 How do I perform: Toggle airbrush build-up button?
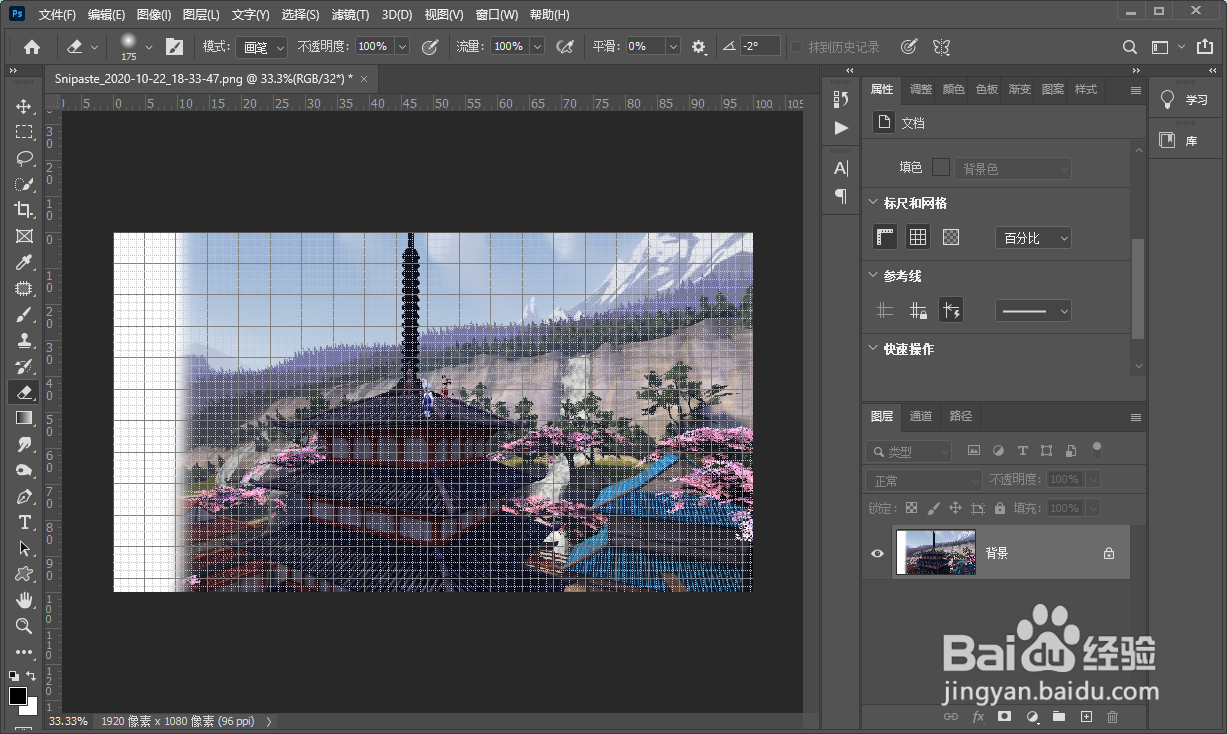tap(565, 46)
